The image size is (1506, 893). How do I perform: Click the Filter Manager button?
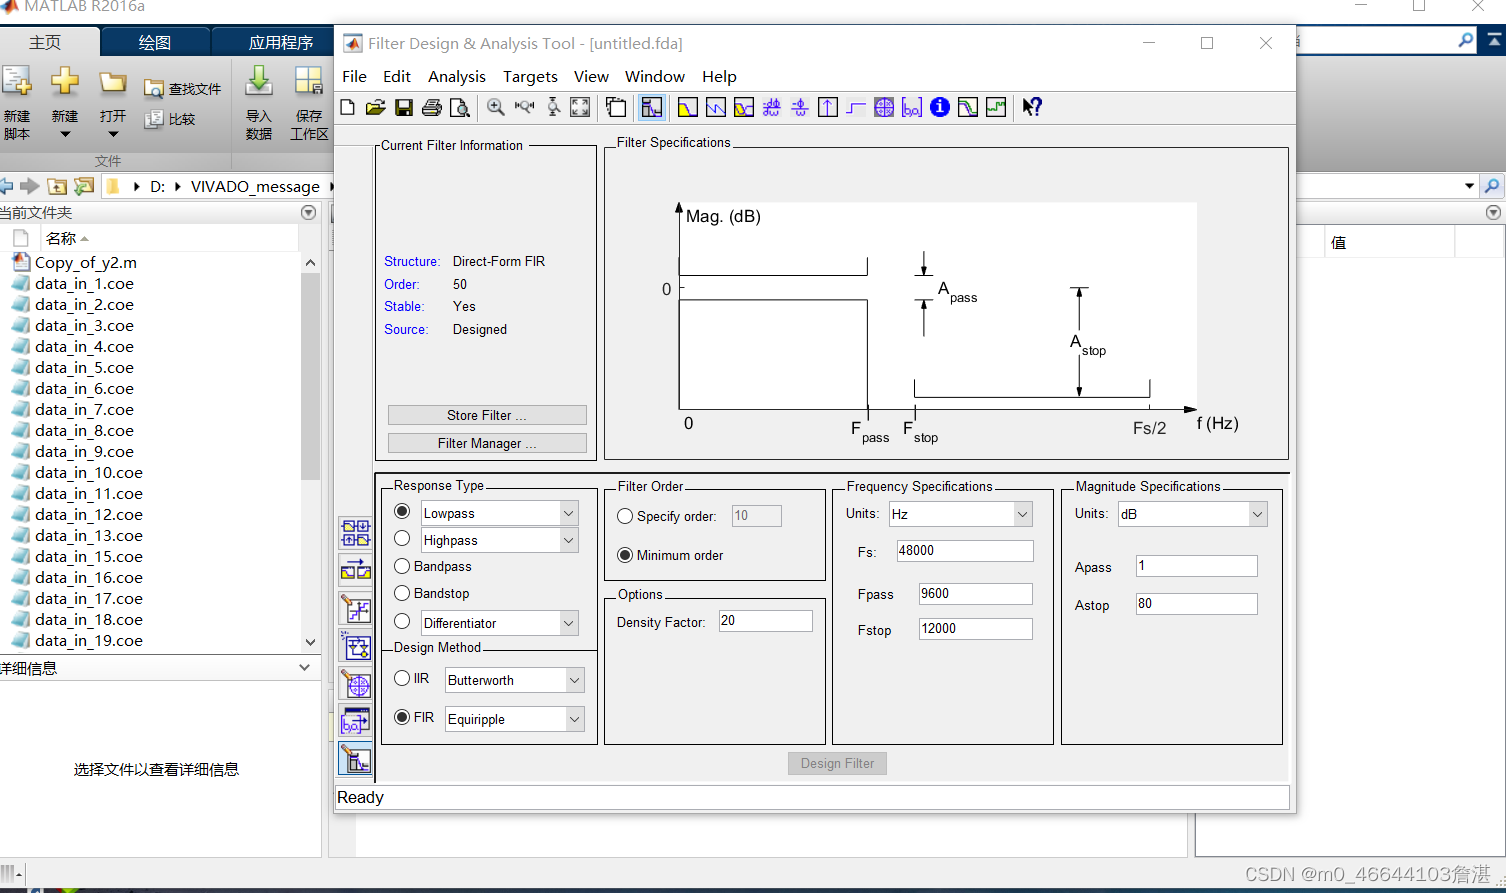coord(487,443)
